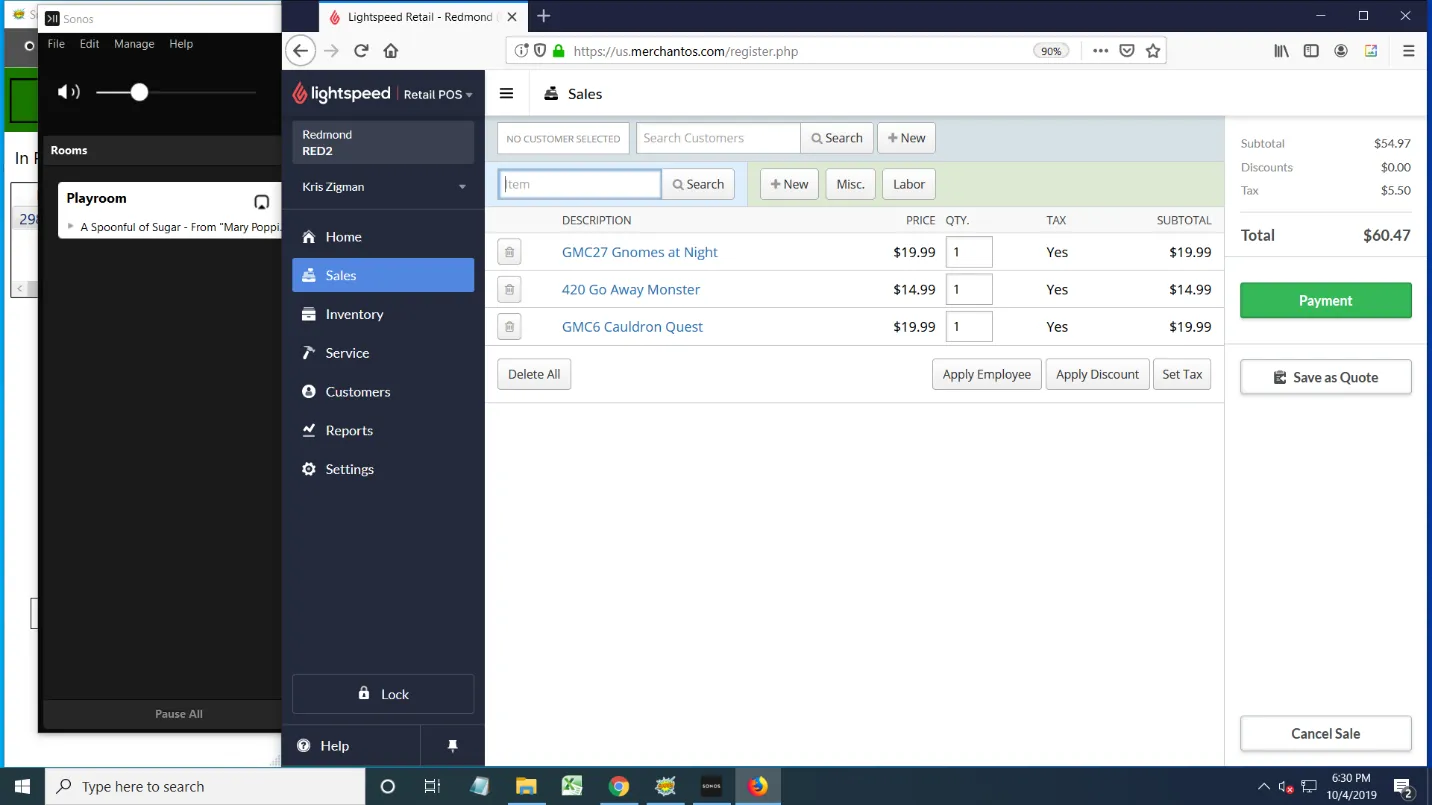Click the trash icon beside GMC6 Cauldron Quest
The height and width of the screenshot is (805, 1432).
point(509,327)
